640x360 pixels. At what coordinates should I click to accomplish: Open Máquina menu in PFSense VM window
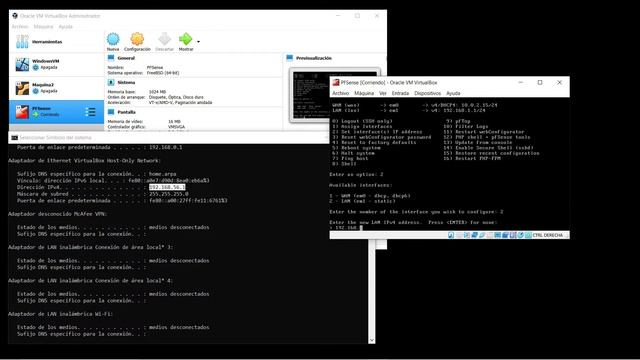point(364,93)
